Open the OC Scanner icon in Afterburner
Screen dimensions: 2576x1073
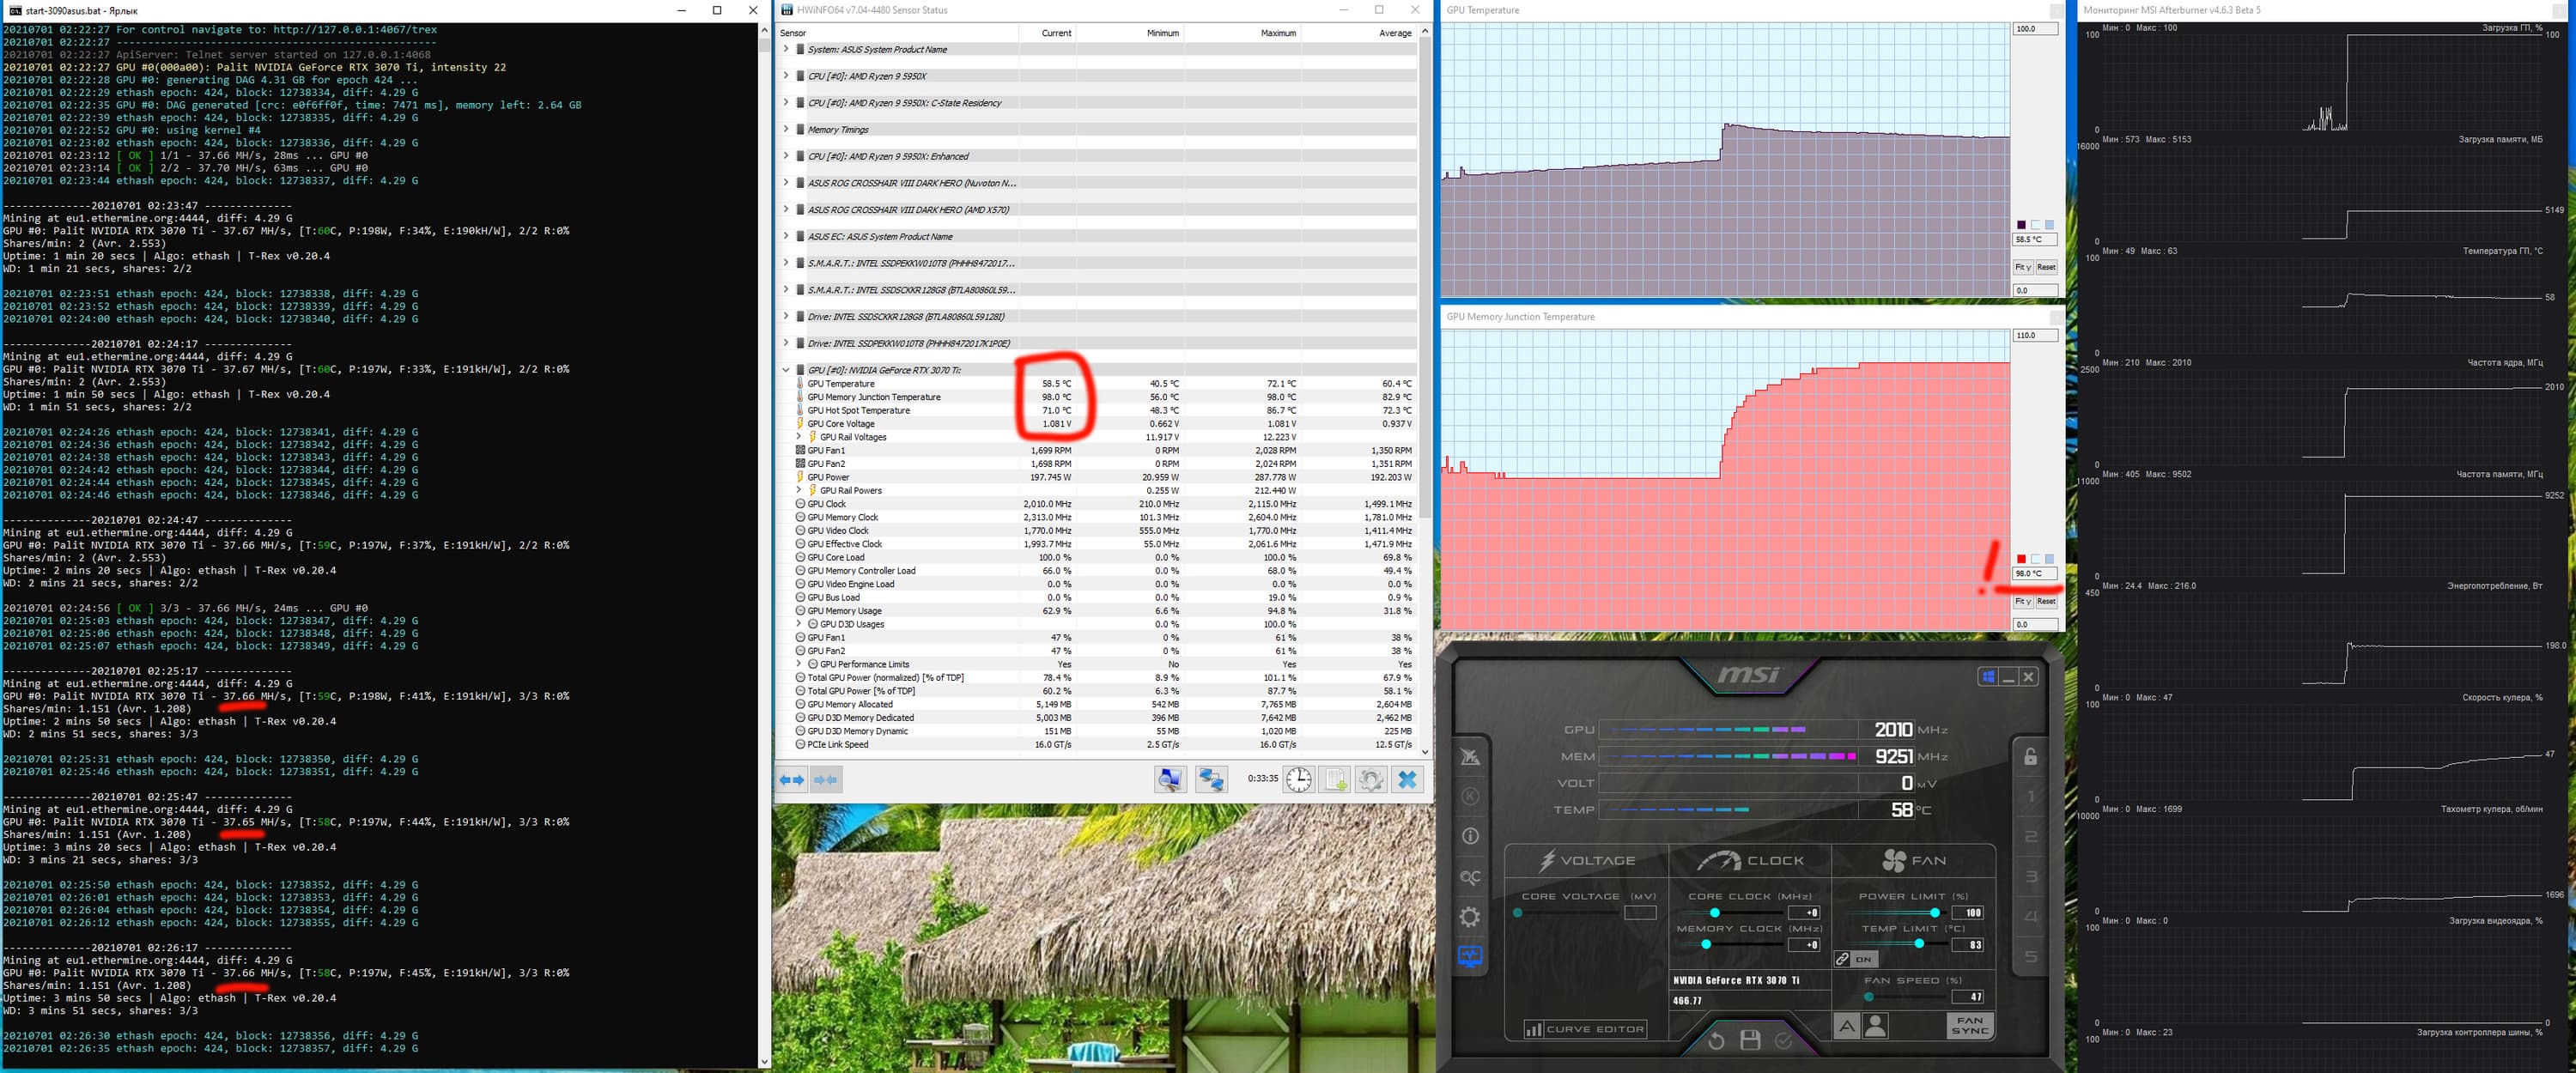(1470, 877)
